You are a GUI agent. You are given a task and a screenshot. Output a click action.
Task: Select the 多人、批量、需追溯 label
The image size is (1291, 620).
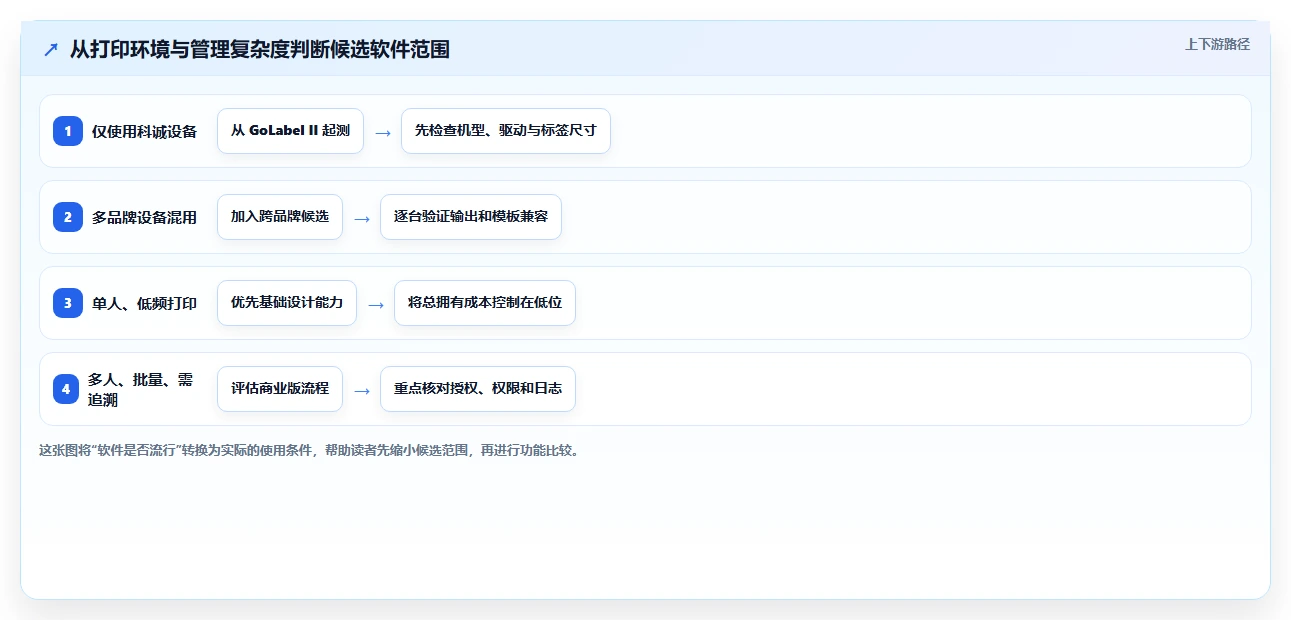pos(141,389)
